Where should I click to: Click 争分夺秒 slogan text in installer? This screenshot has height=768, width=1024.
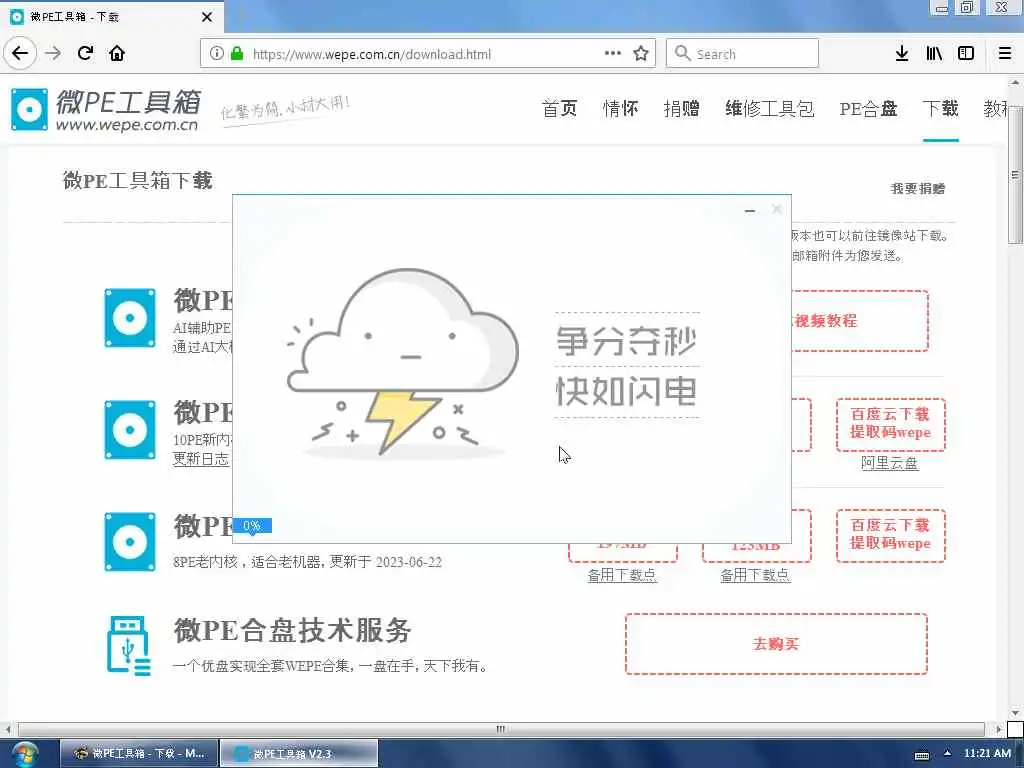pyautogui.click(x=626, y=340)
